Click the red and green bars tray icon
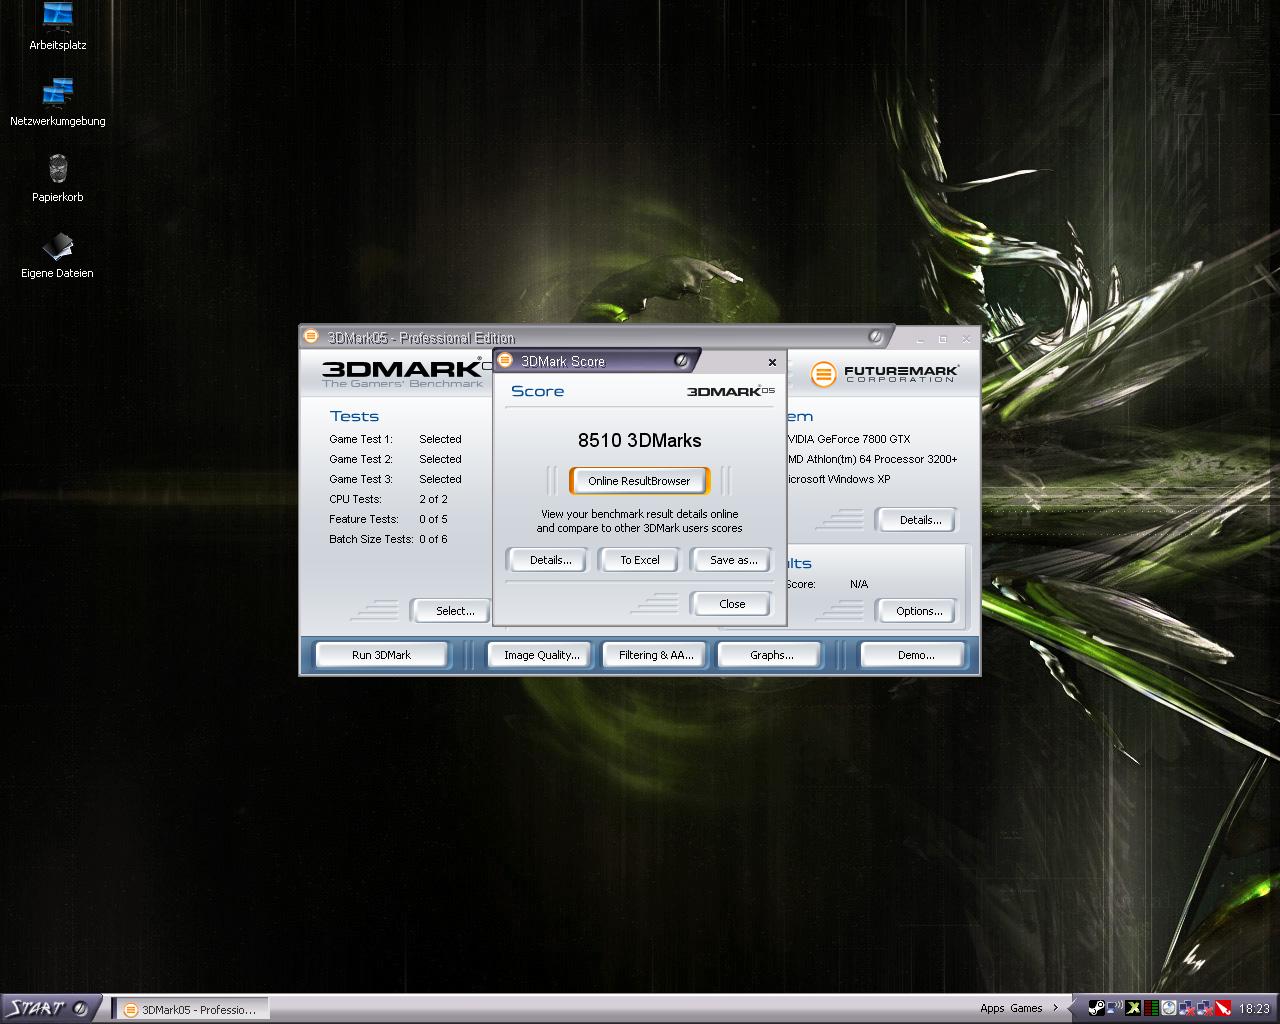Image resolution: width=1280 pixels, height=1024 pixels. coord(1151,1008)
